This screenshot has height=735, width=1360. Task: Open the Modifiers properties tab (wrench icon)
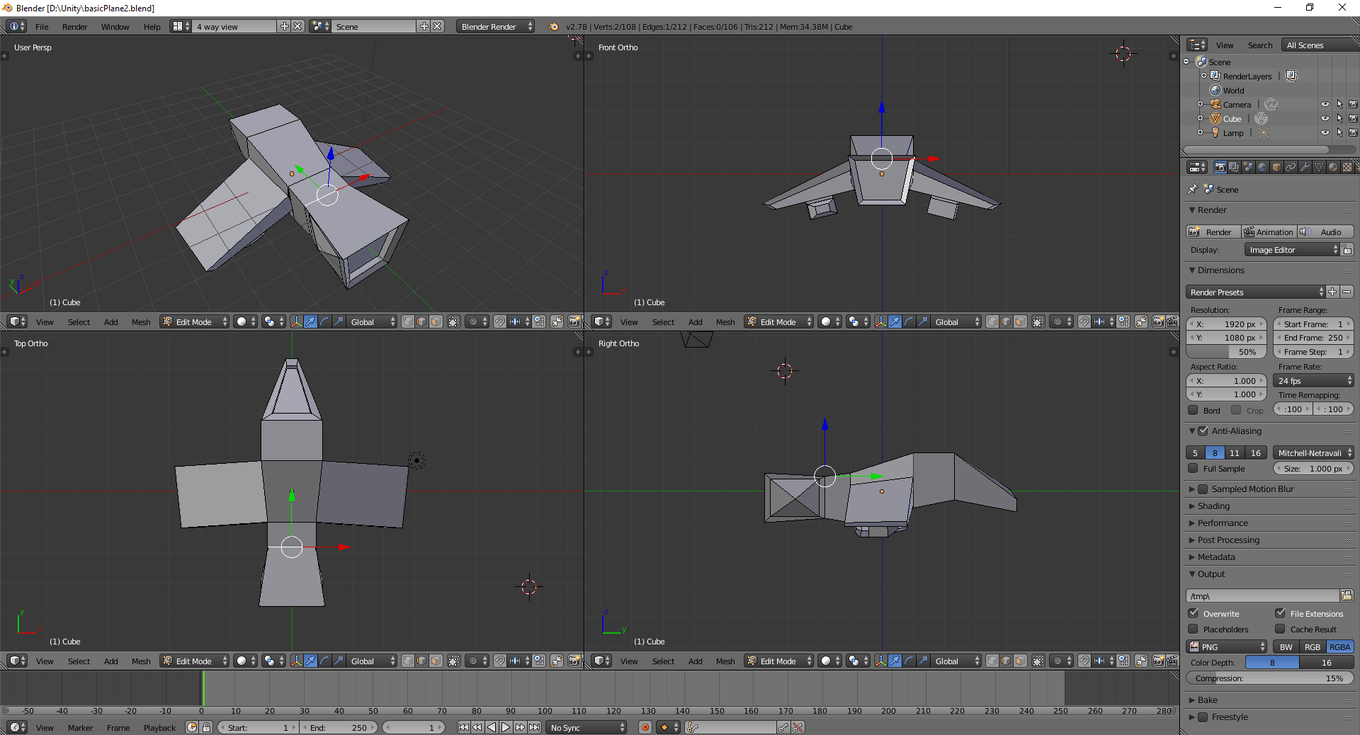[1306, 167]
